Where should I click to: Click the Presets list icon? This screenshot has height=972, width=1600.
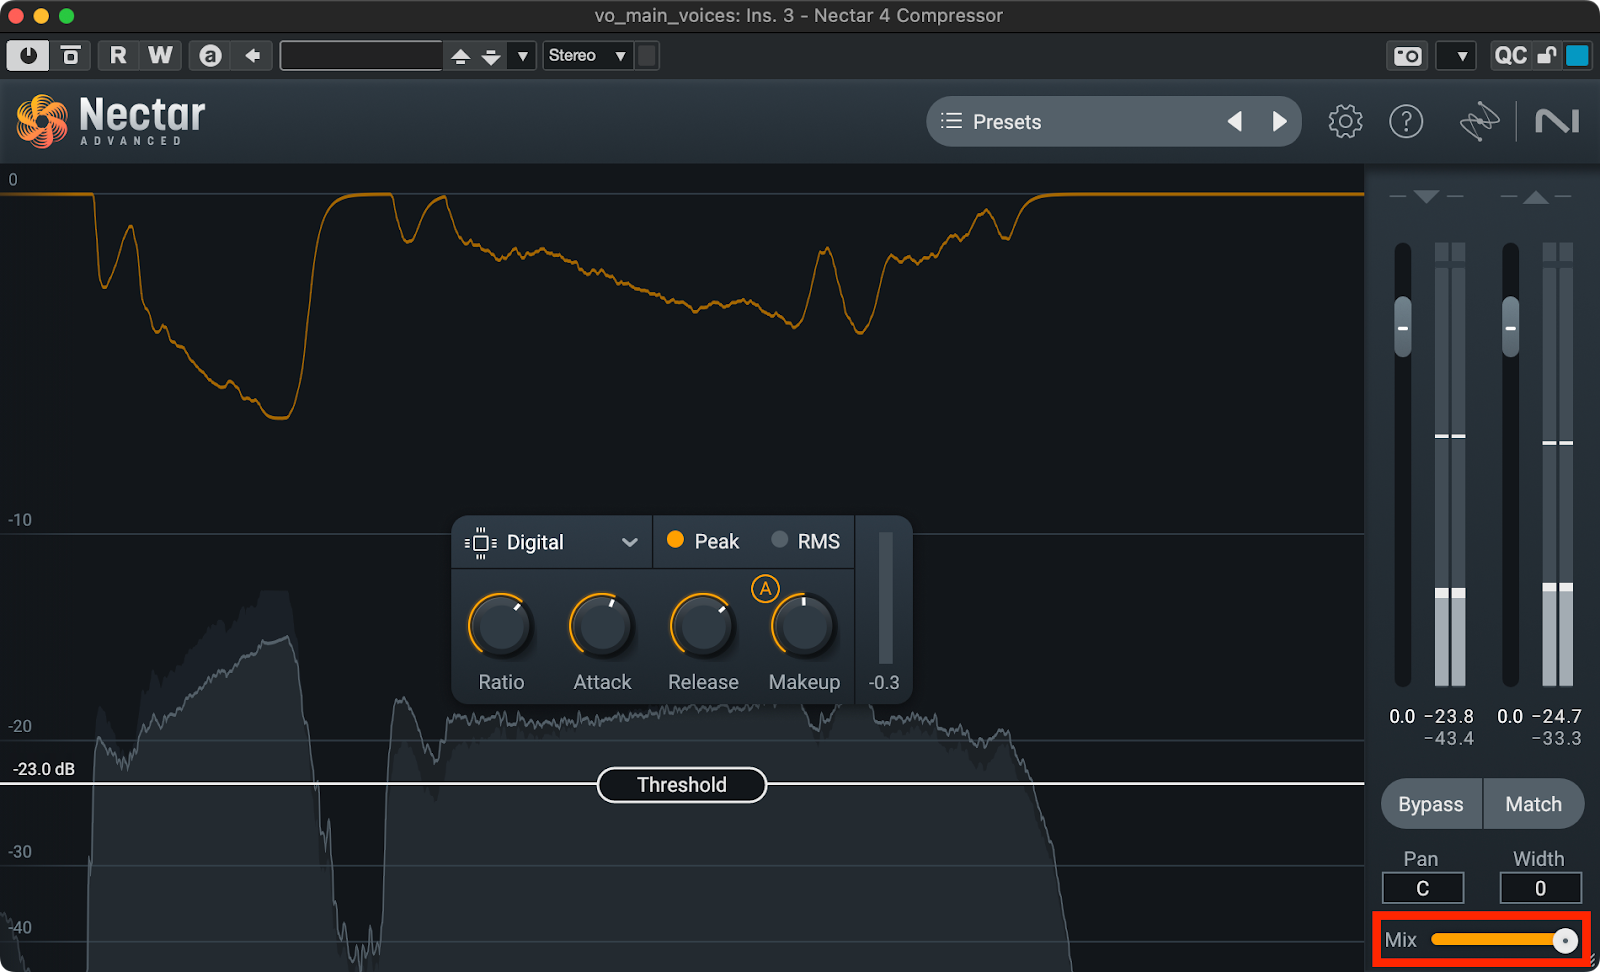951,121
